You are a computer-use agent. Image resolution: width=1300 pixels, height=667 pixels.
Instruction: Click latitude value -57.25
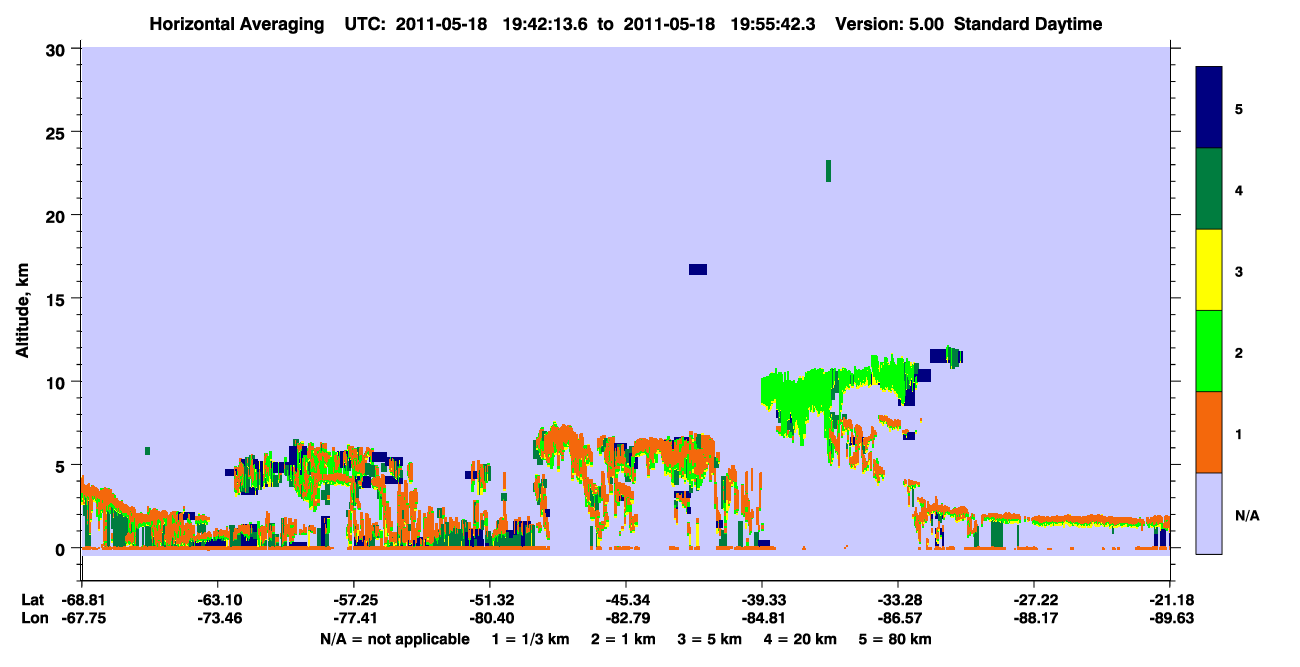(353, 600)
